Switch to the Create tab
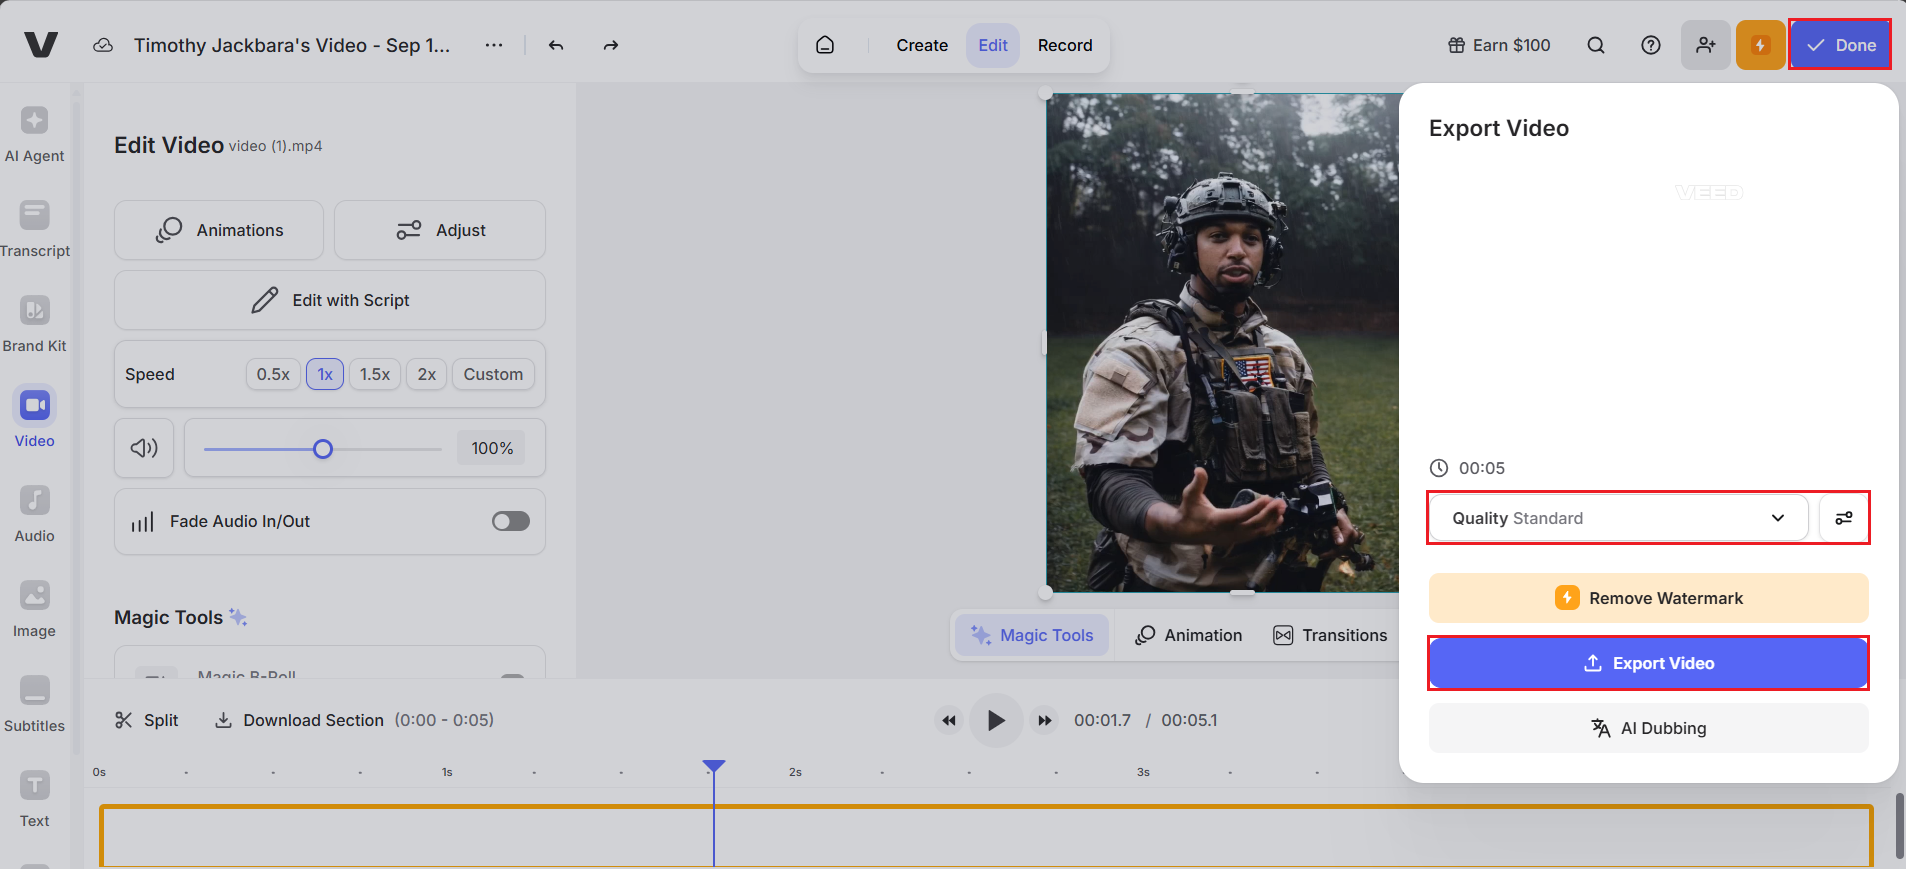1906x869 pixels. 921,45
